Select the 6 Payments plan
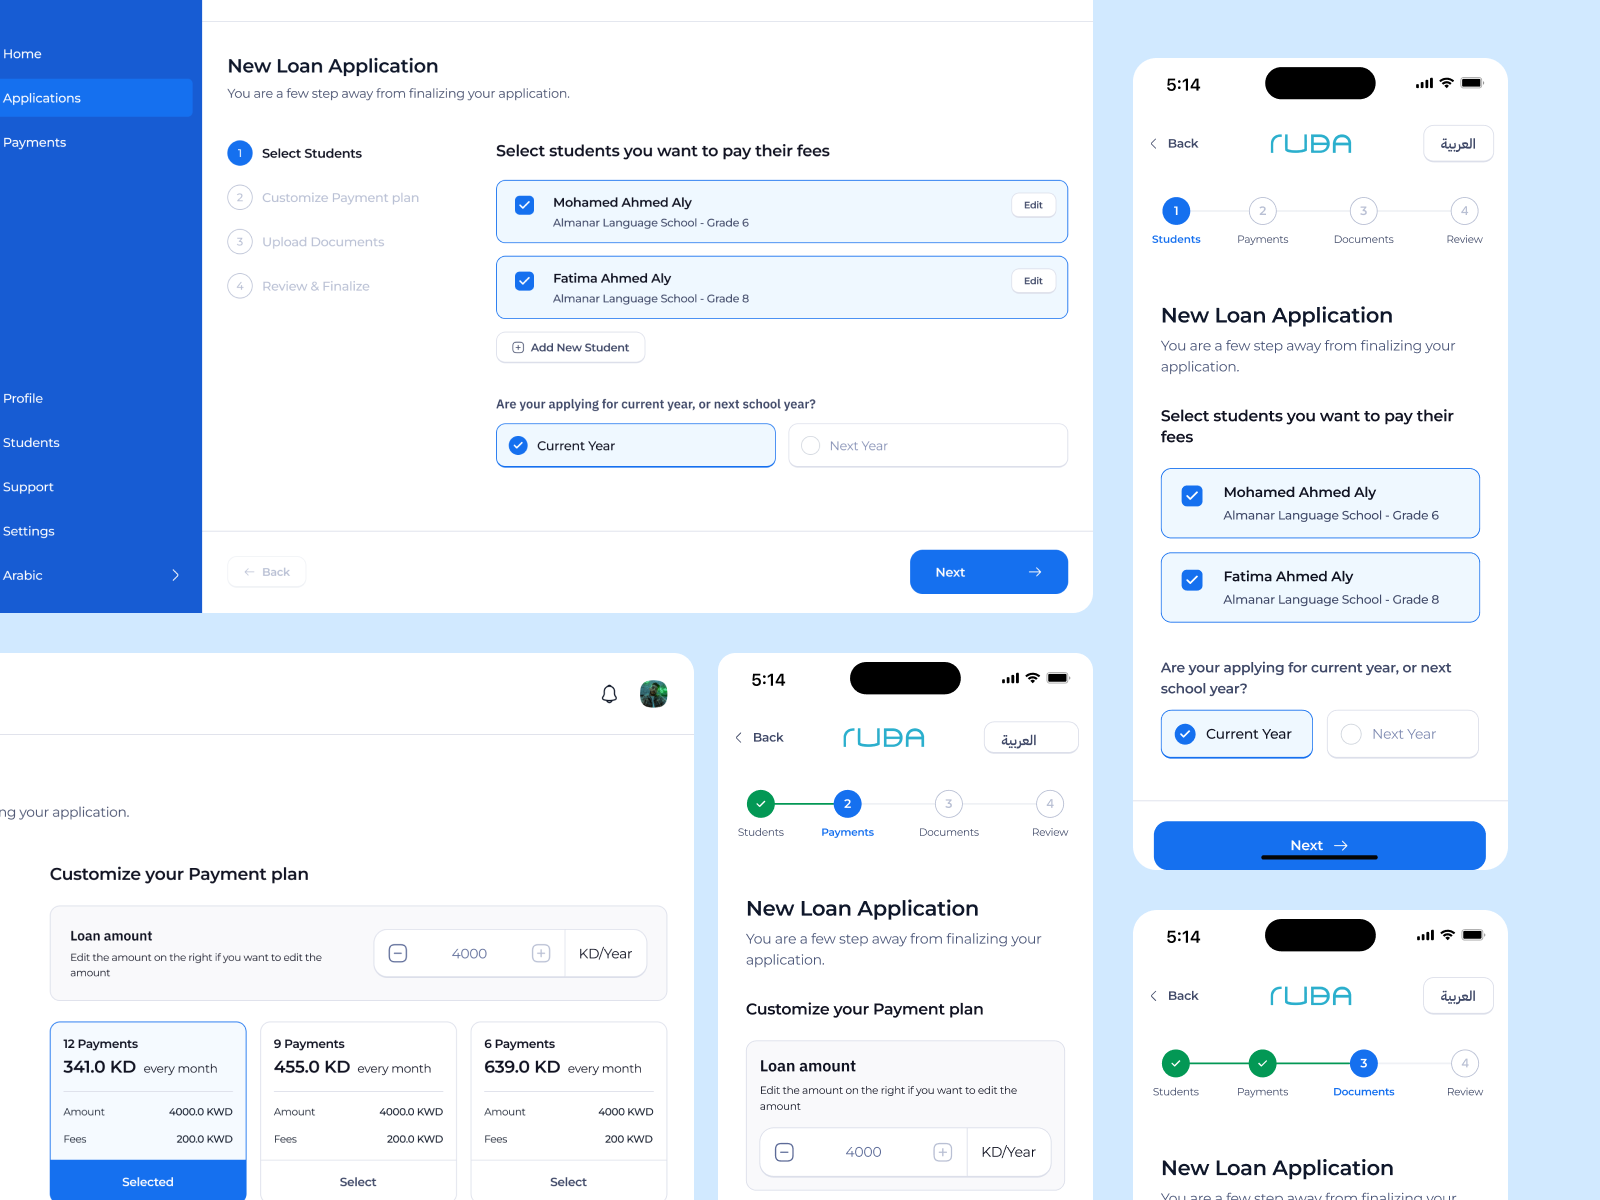The width and height of the screenshot is (1600, 1200). [568, 1181]
